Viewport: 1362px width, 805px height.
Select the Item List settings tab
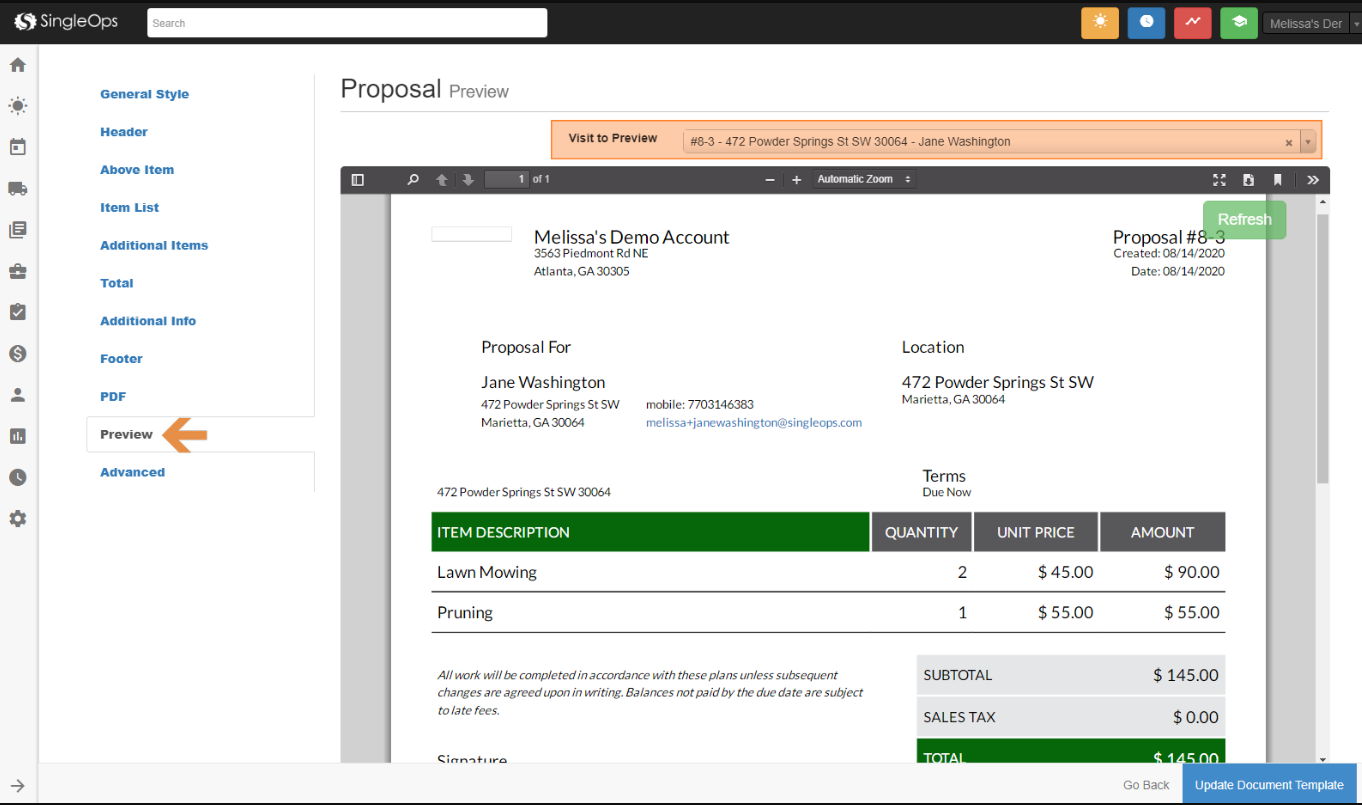tap(129, 208)
